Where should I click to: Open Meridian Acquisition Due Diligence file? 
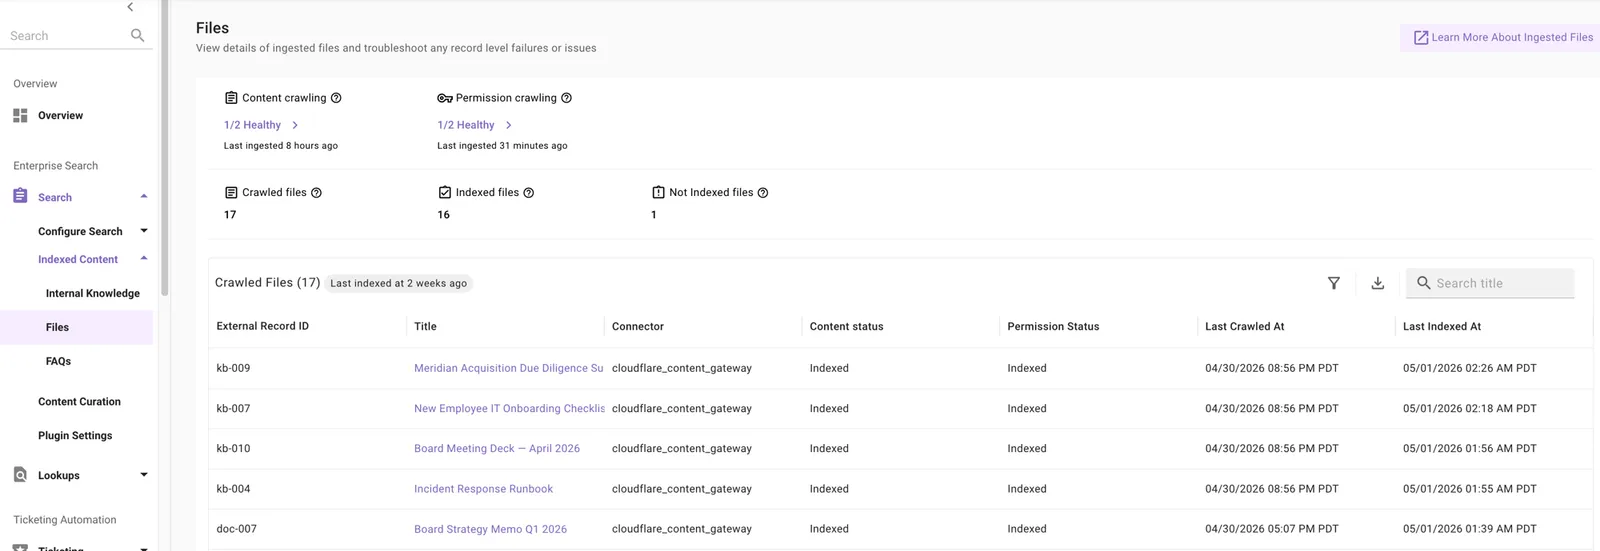coord(508,368)
